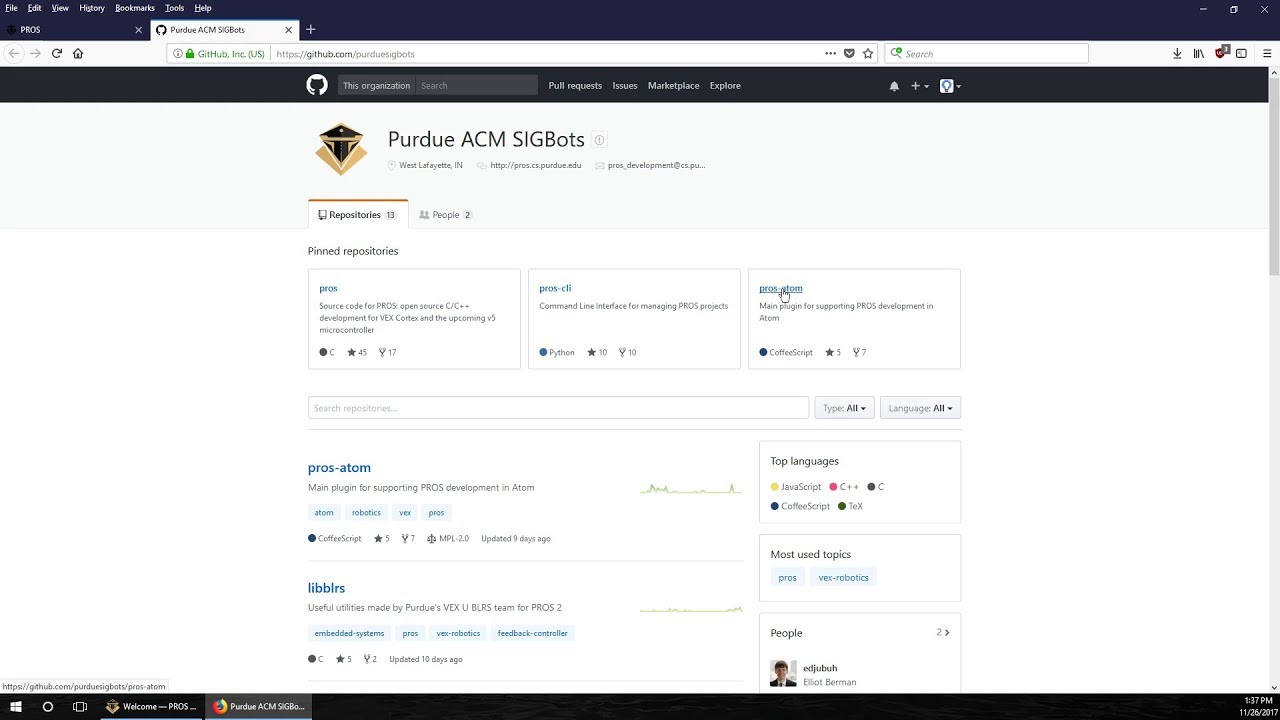Select vex-robotics in Most used topics
The height and width of the screenshot is (720, 1280).
coord(843,578)
